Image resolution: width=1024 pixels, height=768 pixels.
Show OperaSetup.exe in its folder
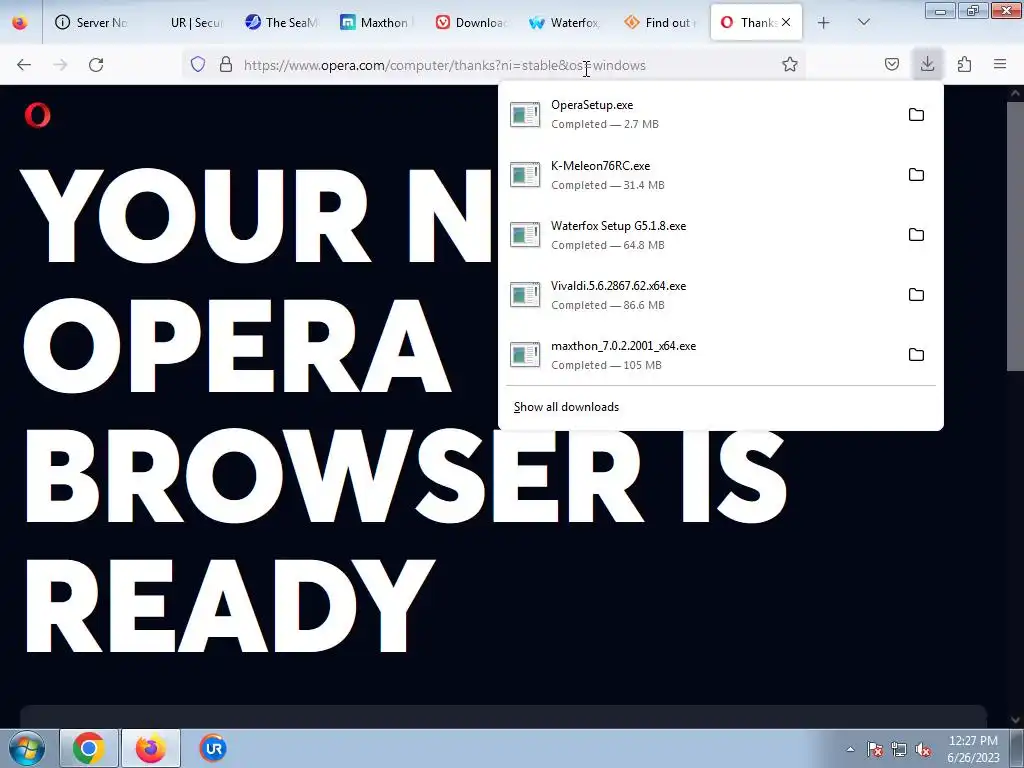pyautogui.click(x=916, y=114)
